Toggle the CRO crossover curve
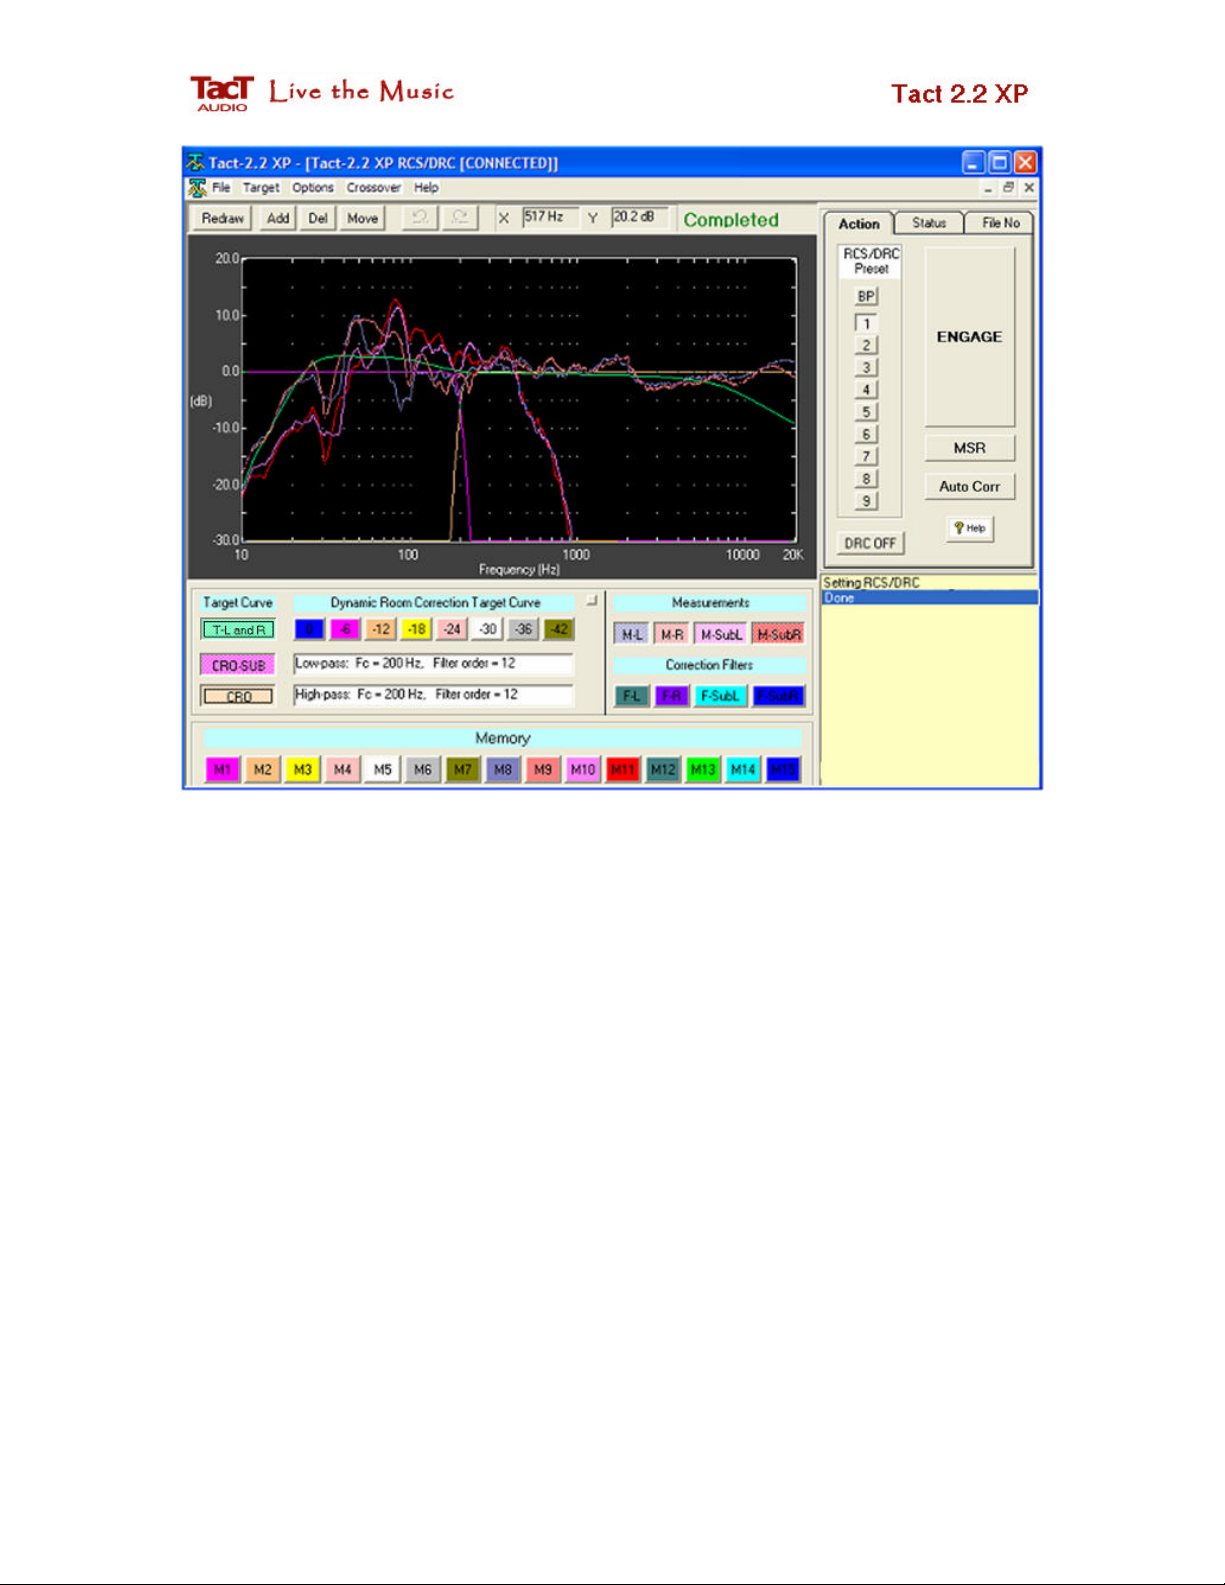The image size is (1225, 1585). [238, 696]
